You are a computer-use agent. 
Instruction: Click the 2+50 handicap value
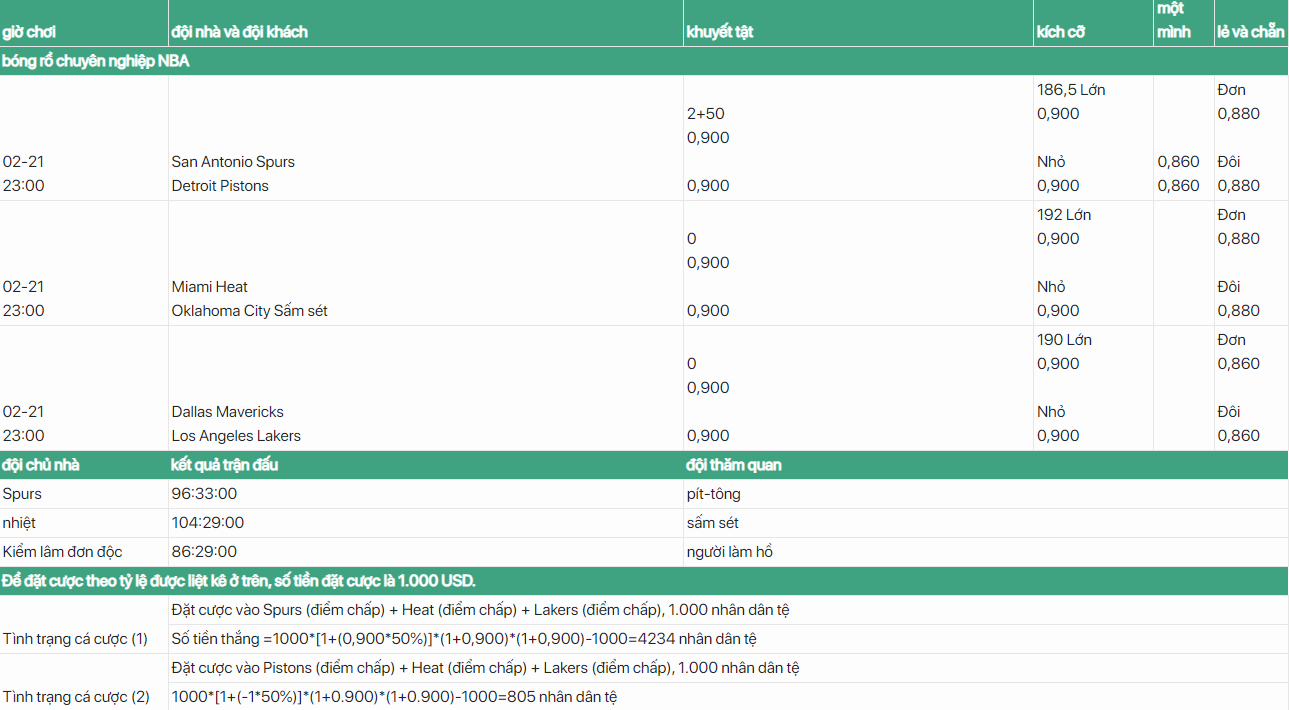(x=706, y=114)
